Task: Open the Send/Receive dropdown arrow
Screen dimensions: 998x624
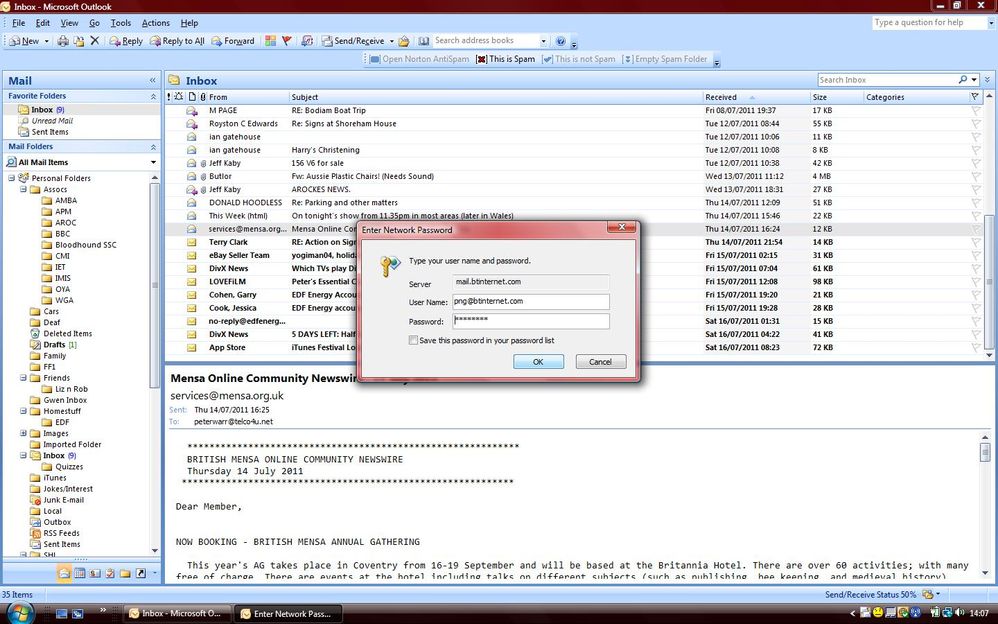Action: click(391, 41)
